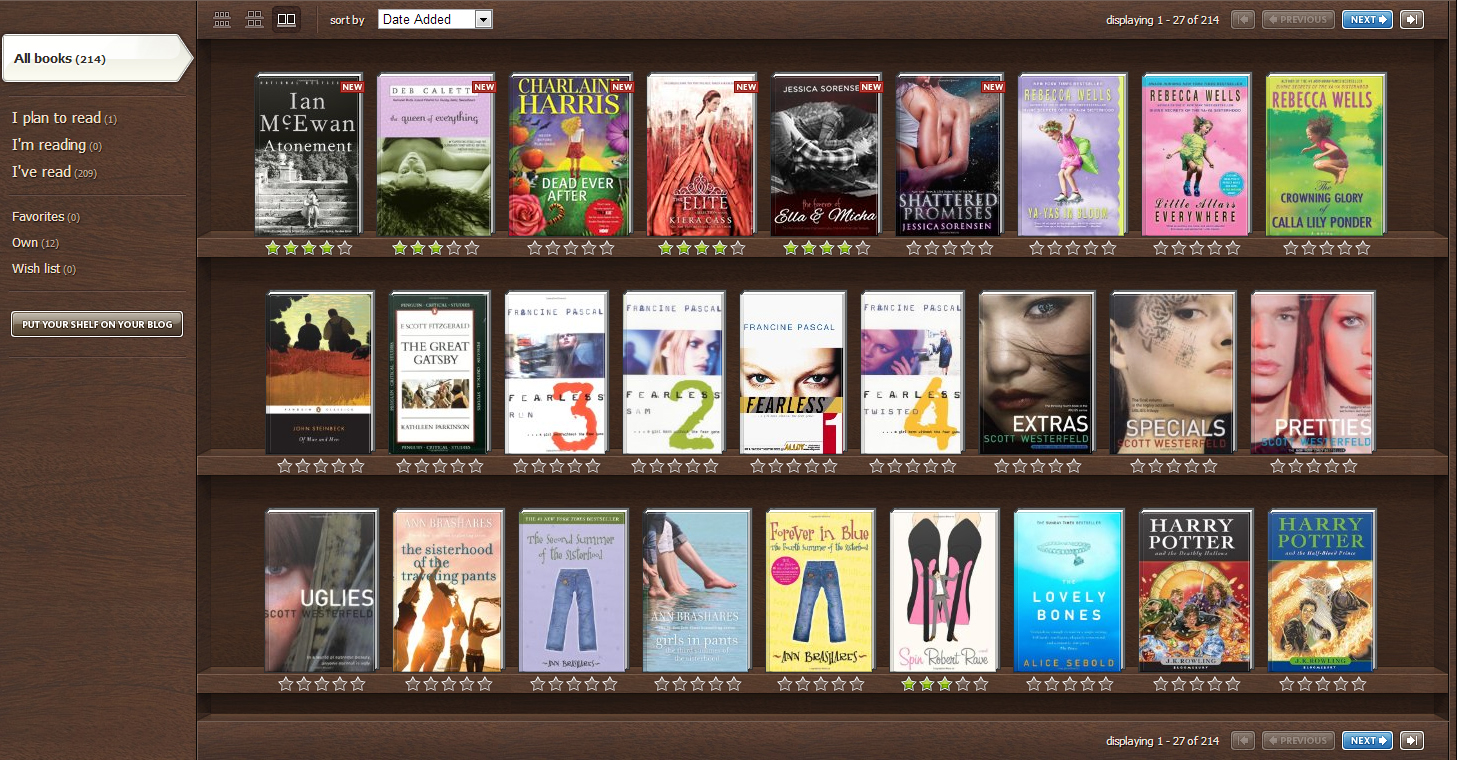The height and width of the screenshot is (760, 1457).
Task: Open the Of Mice and Men cover
Action: click(x=320, y=373)
